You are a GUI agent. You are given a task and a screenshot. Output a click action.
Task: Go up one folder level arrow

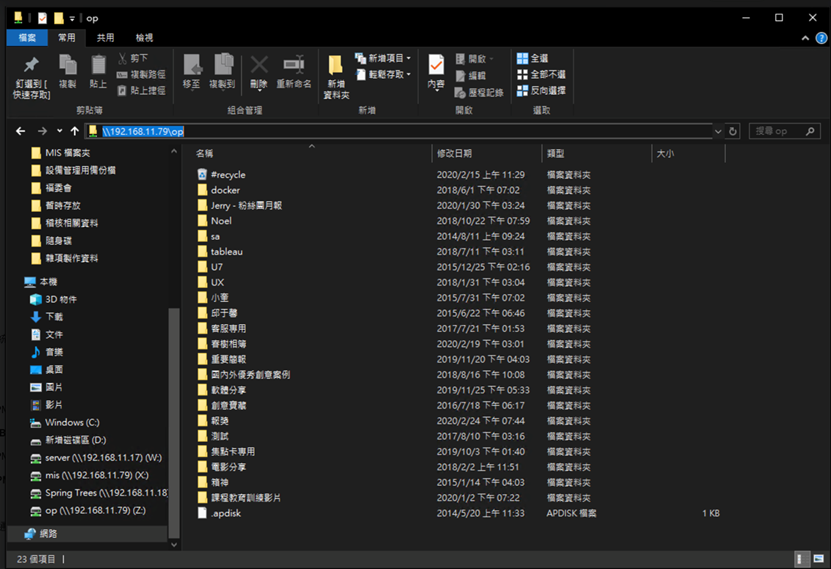[75, 131]
